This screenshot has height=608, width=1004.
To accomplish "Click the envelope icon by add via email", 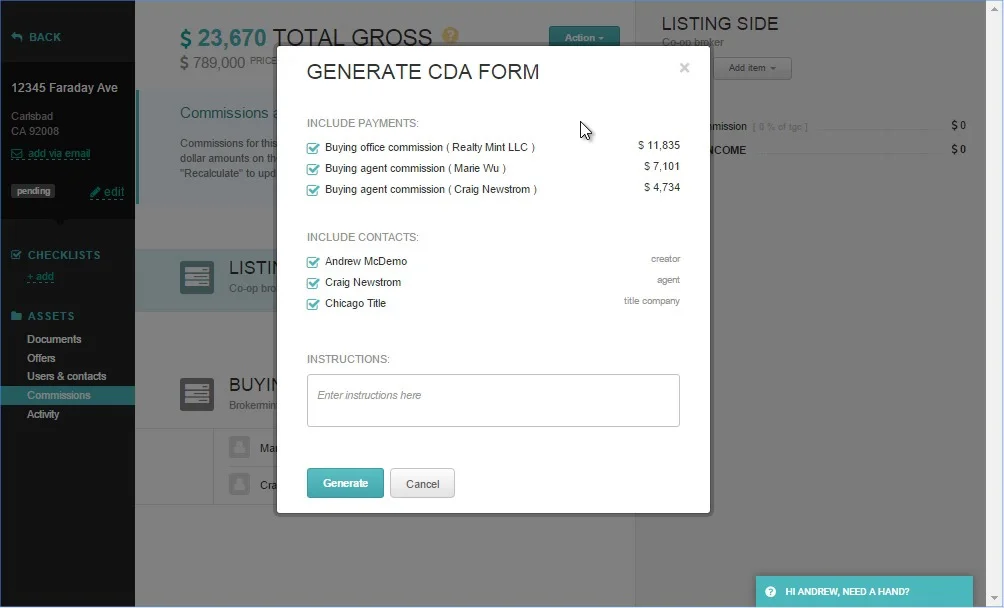I will 17,154.
